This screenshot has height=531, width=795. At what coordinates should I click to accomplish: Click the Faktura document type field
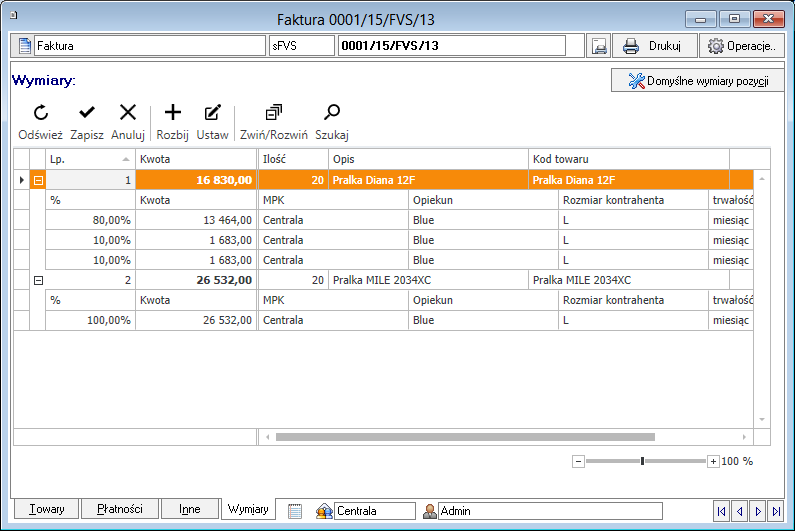150,46
